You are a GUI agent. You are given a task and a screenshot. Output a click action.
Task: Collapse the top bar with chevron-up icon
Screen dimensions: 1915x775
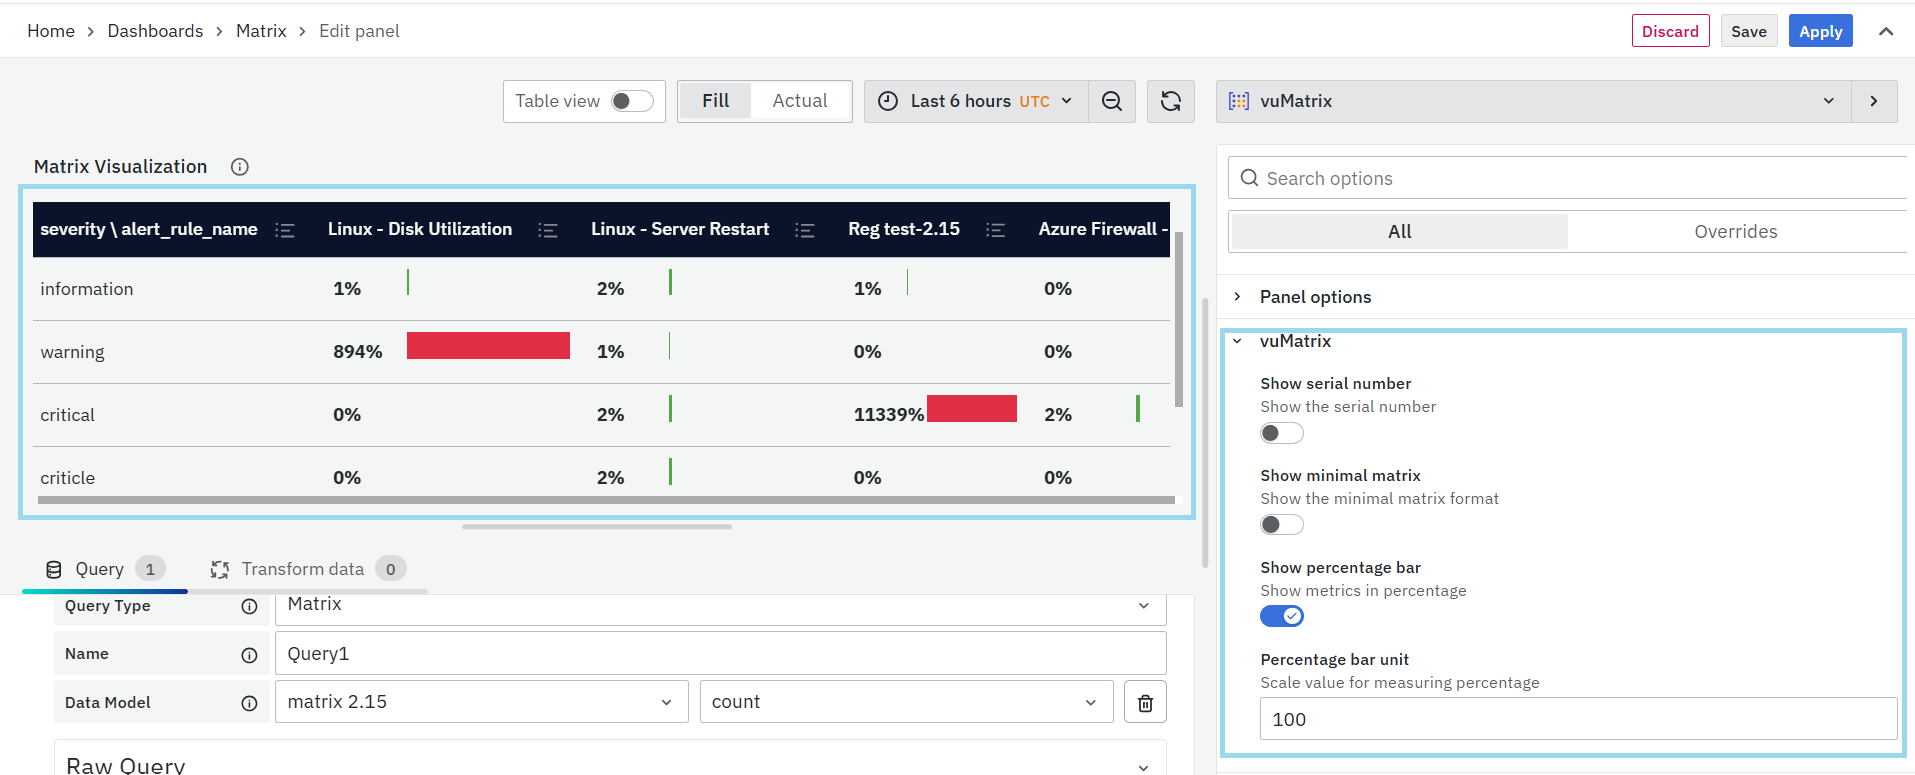(1885, 31)
